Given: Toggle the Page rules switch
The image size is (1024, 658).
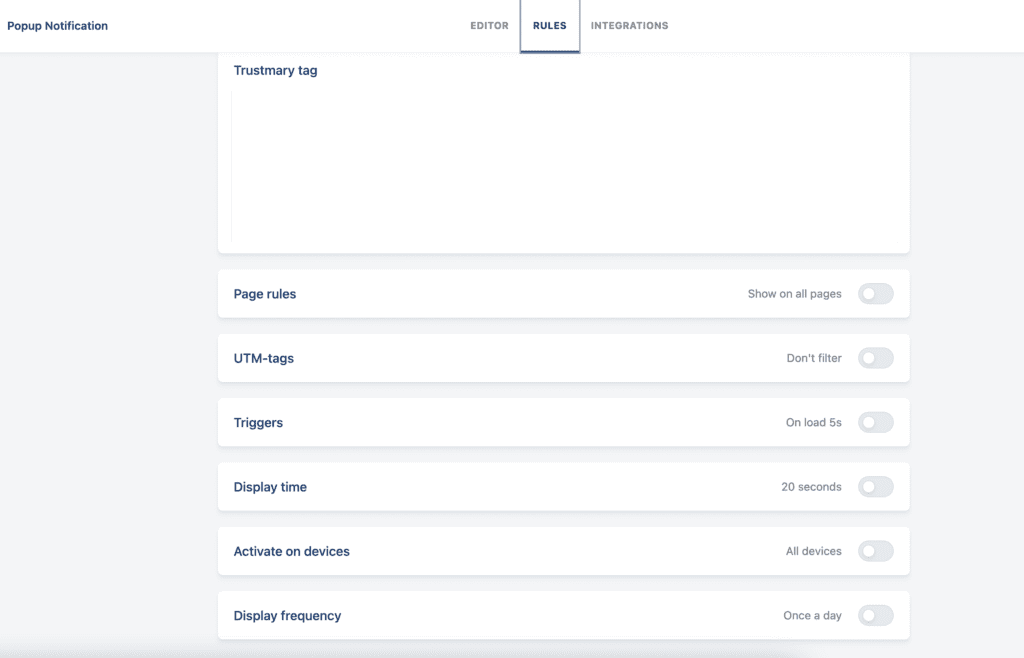Looking at the screenshot, I should 876,294.
